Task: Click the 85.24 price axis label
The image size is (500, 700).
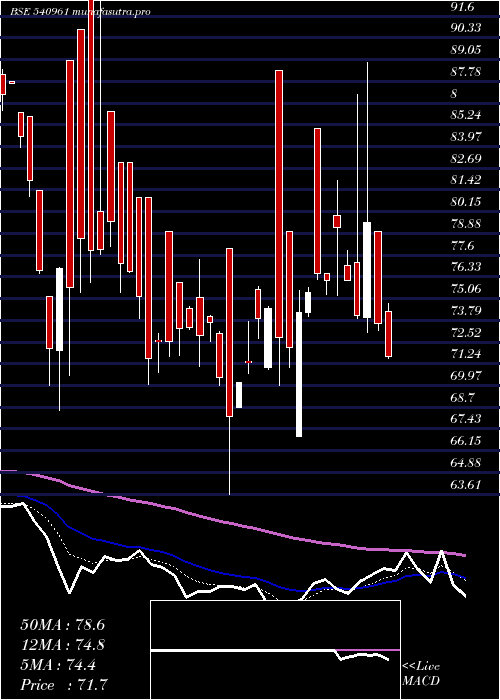Action: pyautogui.click(x=466, y=115)
